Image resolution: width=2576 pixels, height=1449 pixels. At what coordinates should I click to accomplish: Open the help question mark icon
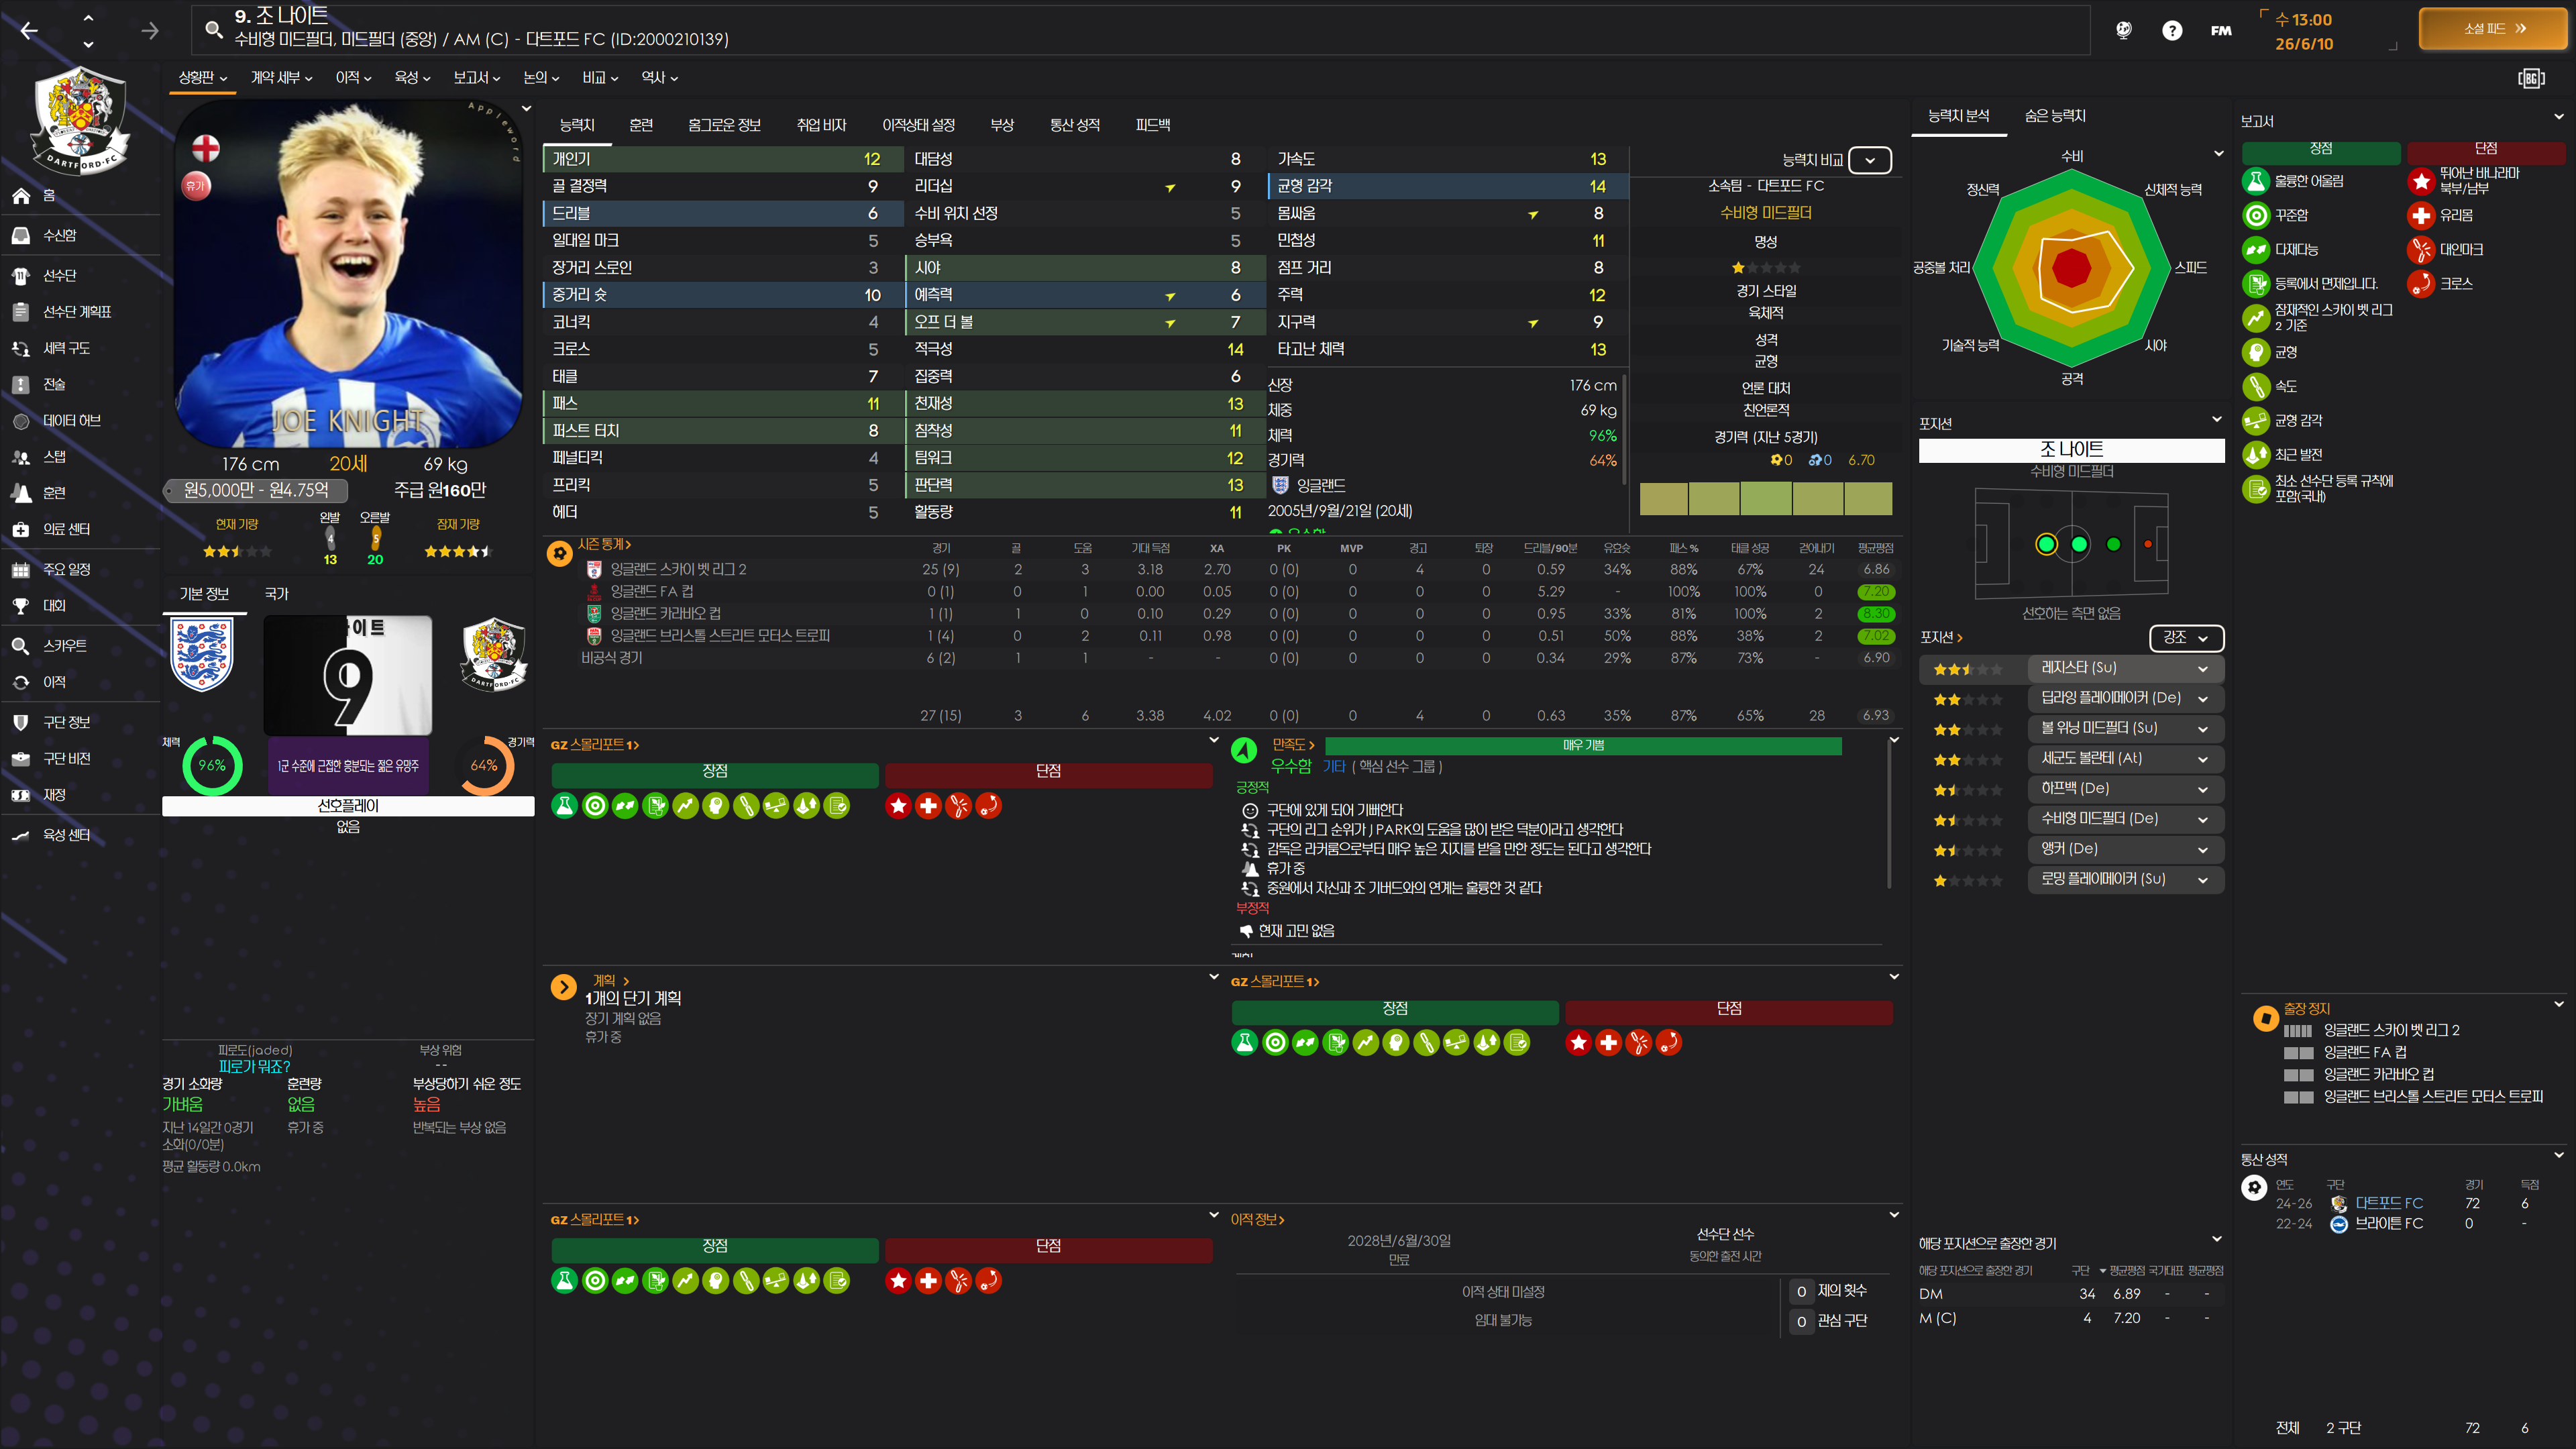coord(2171,31)
